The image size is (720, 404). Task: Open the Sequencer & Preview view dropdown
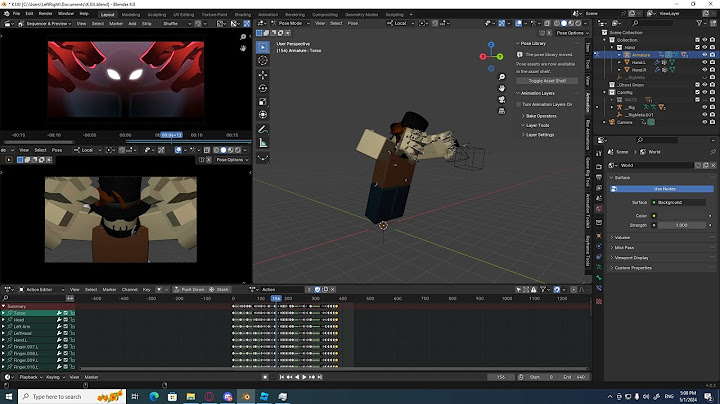pyautogui.click(x=45, y=23)
